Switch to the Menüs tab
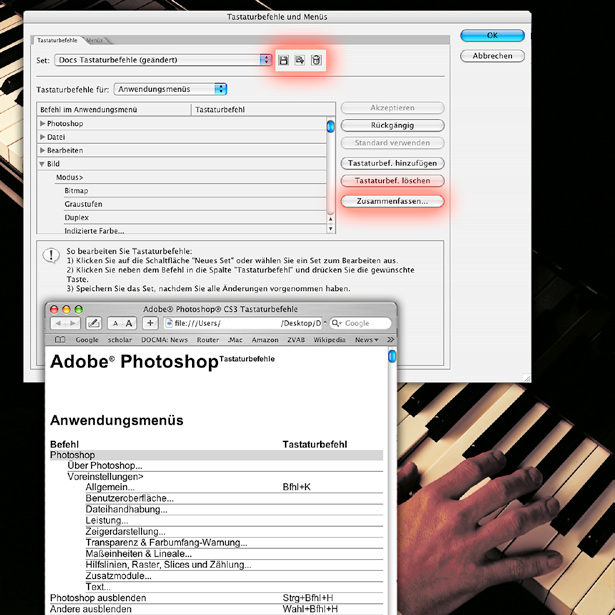Viewport: 615px width, 615px height. 95,40
